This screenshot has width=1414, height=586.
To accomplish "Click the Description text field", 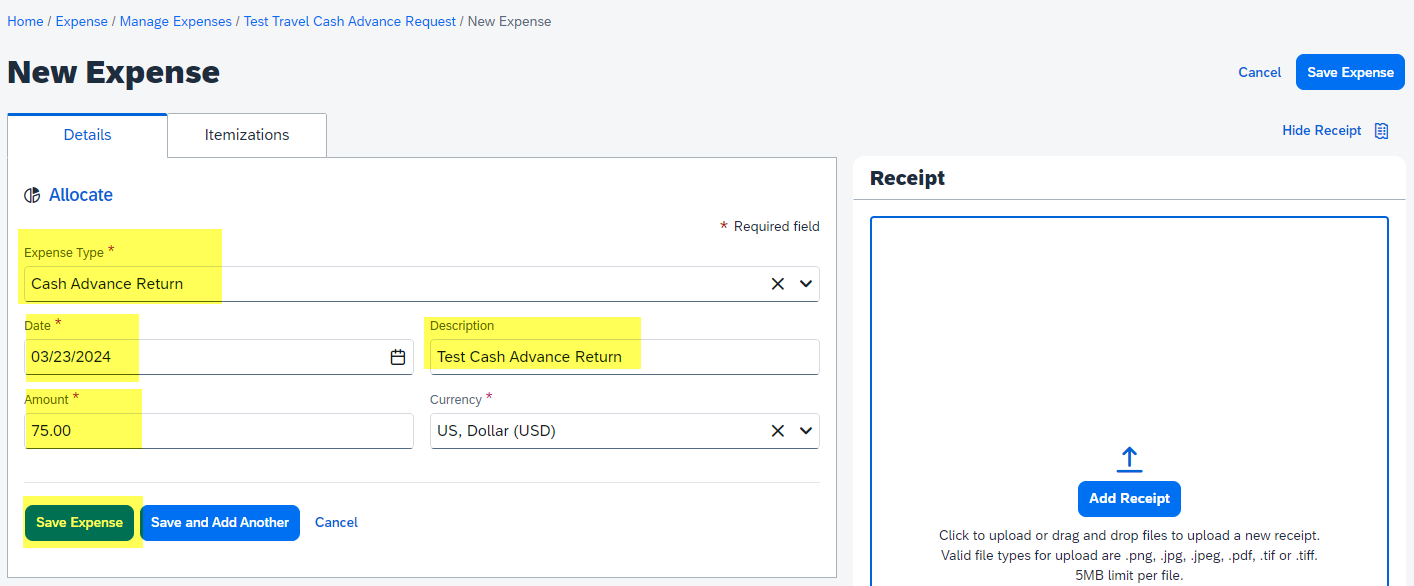I will pos(625,357).
